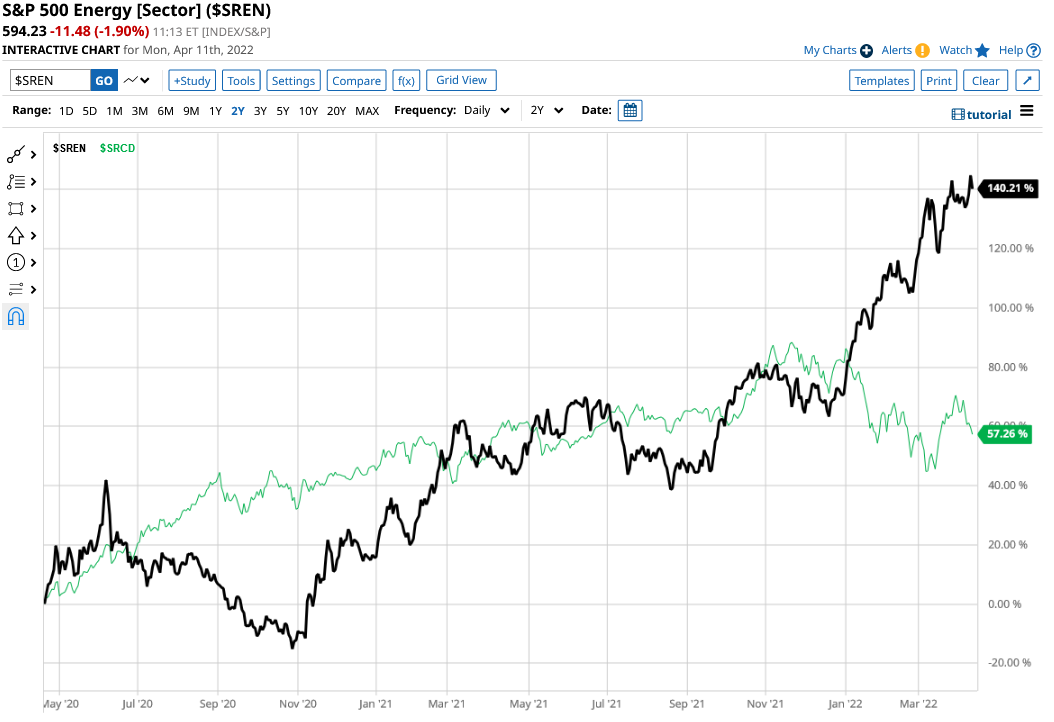Select the numbered annotation tool
Viewport: 1054px width, 722px height.
tap(15, 263)
